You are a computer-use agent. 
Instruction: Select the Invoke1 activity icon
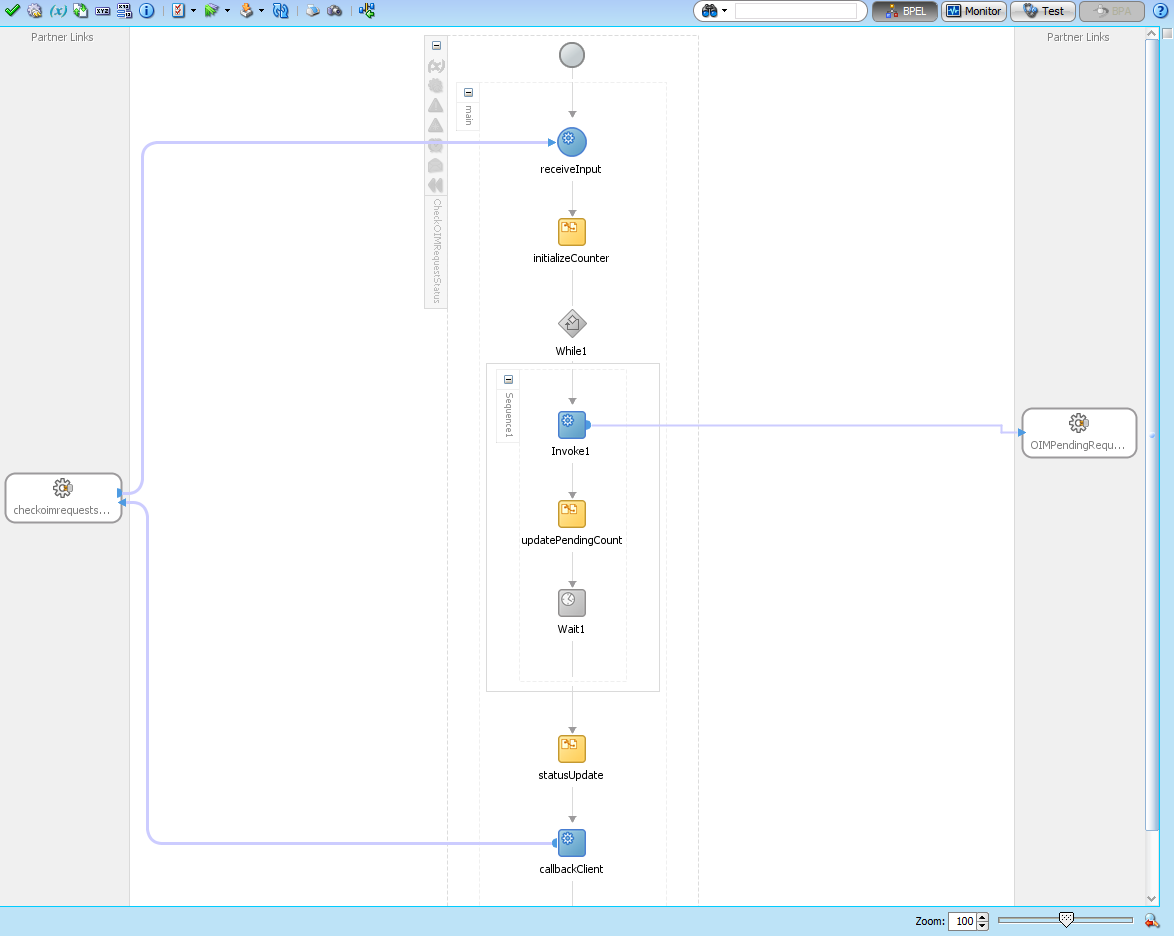[571, 424]
